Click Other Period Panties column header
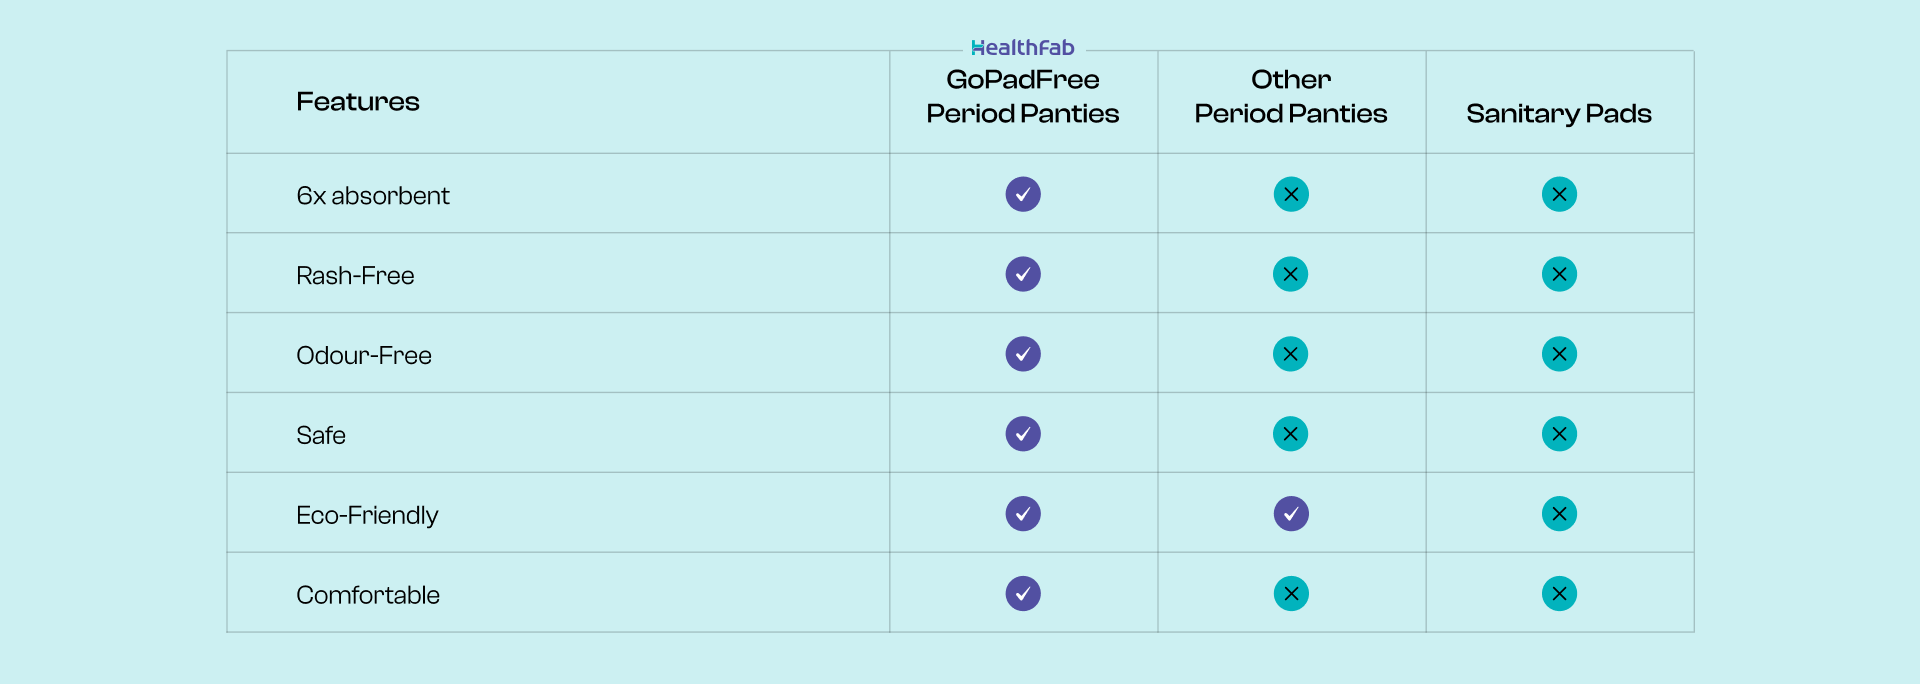 click(x=1290, y=97)
